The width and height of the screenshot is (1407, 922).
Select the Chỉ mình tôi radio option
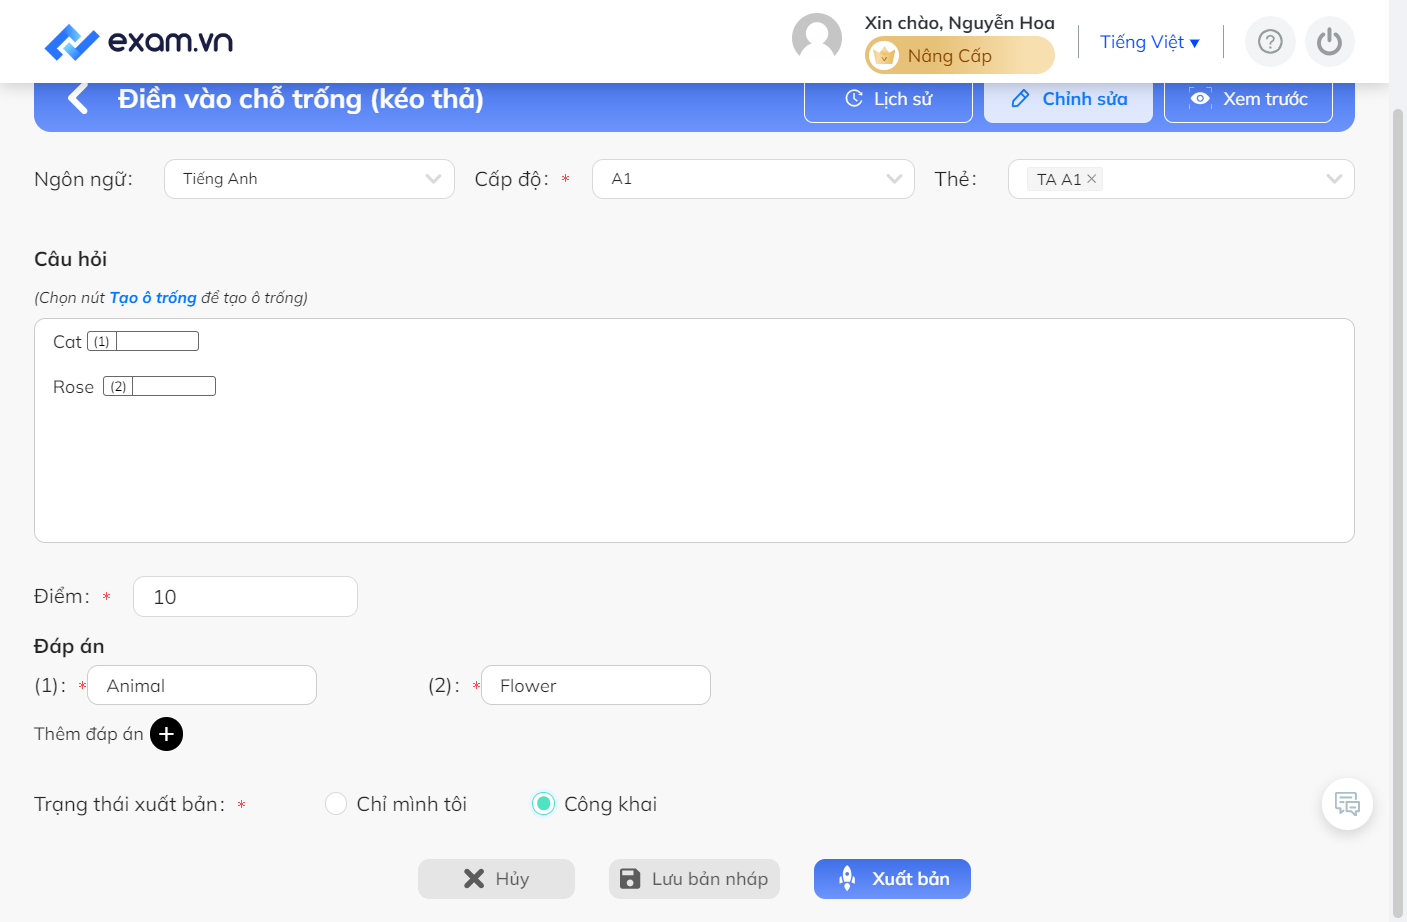coord(336,804)
